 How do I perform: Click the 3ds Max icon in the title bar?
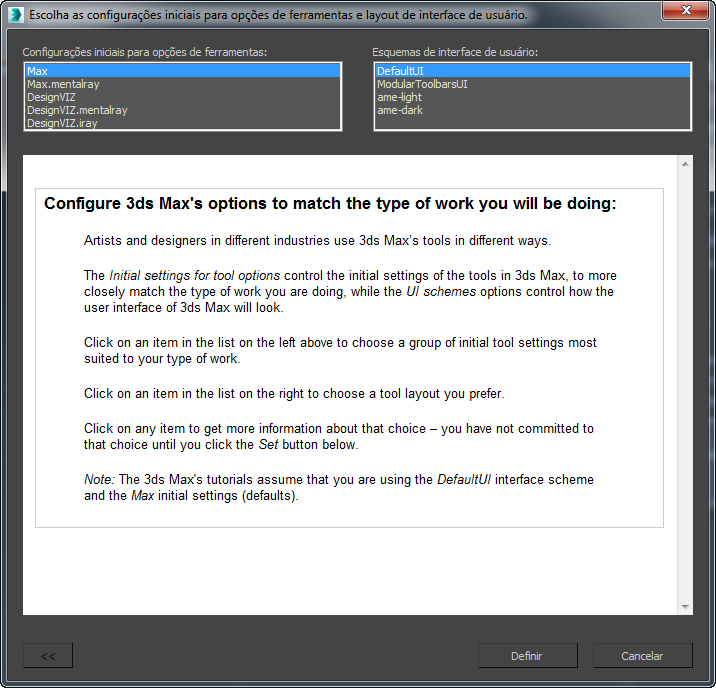[16, 15]
